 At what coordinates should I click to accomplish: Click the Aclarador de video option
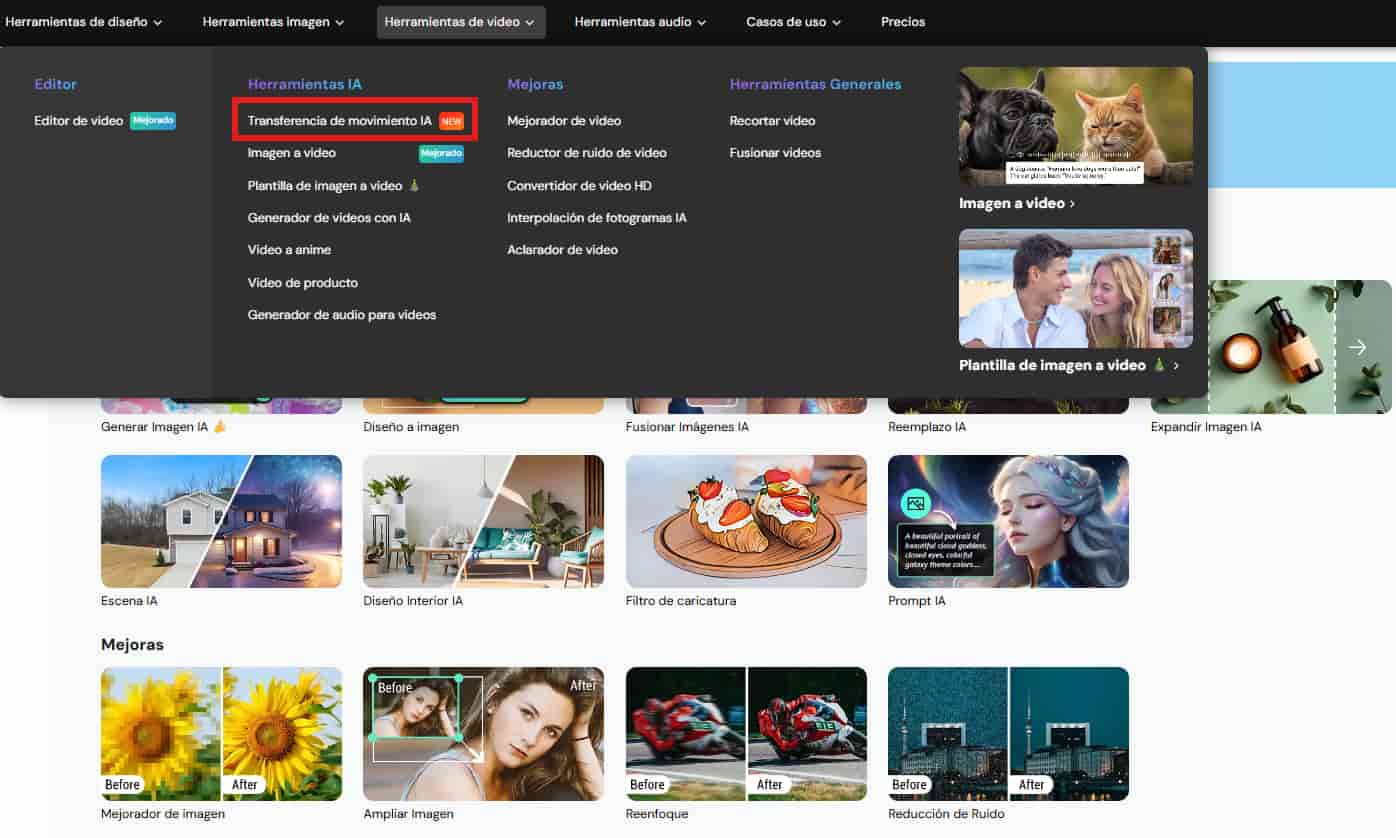[x=562, y=250]
